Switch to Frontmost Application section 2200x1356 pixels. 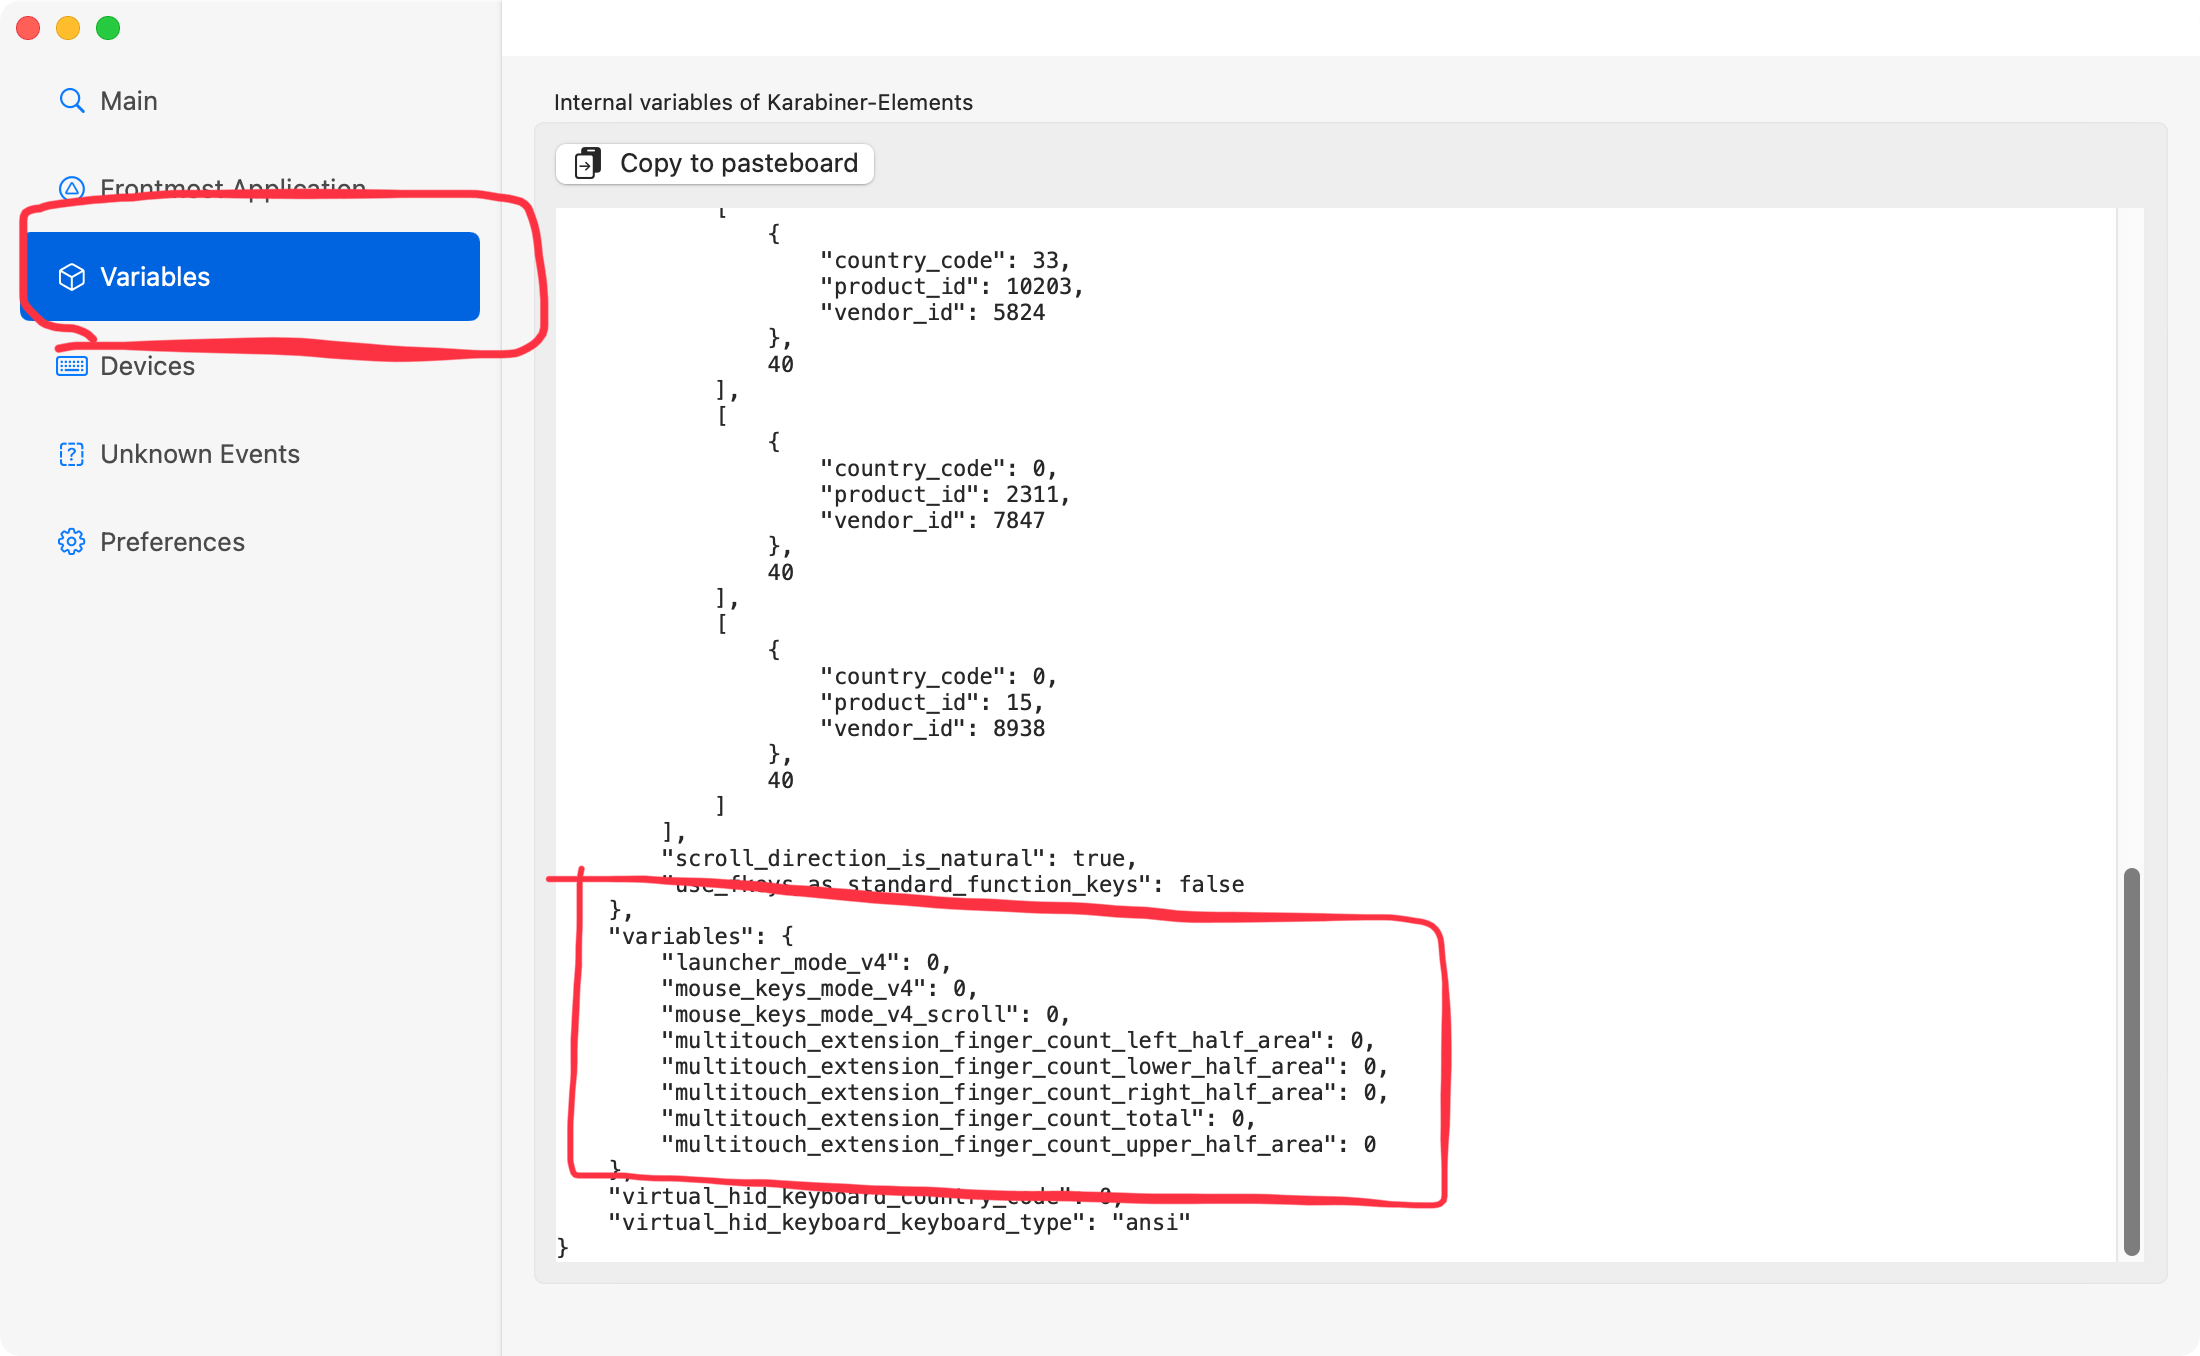coord(250,188)
